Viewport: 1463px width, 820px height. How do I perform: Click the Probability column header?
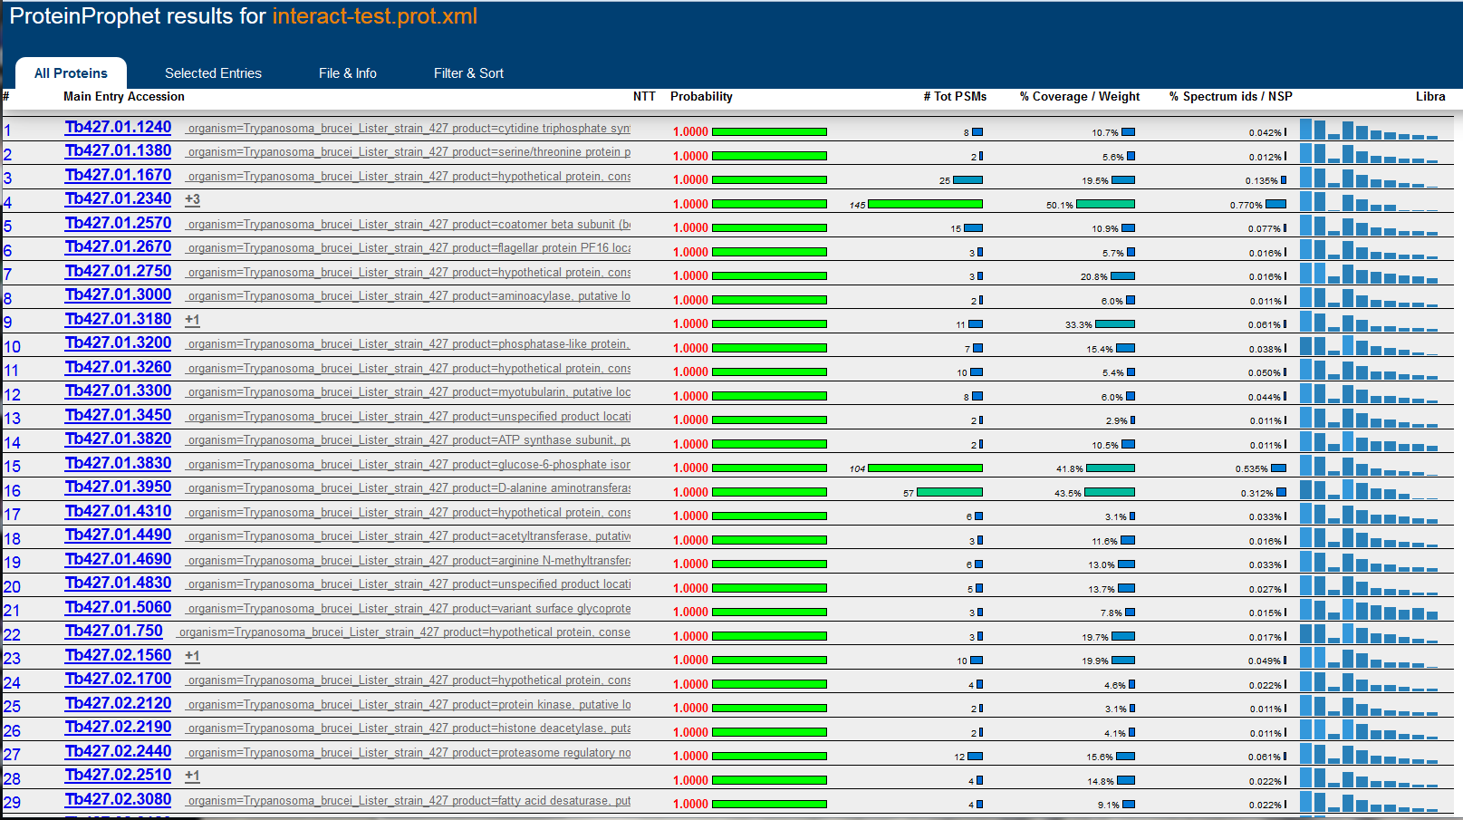701,97
